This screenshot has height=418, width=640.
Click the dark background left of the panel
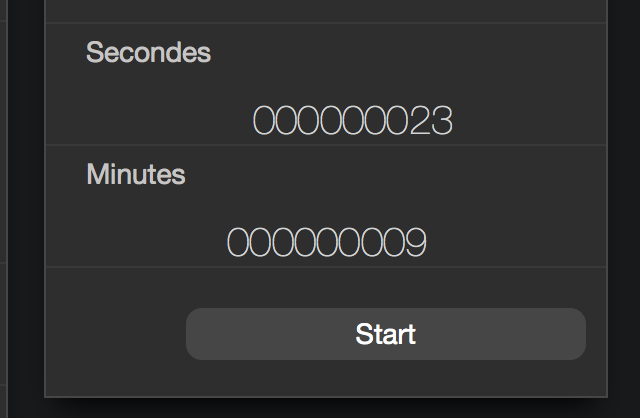[x=22, y=200]
